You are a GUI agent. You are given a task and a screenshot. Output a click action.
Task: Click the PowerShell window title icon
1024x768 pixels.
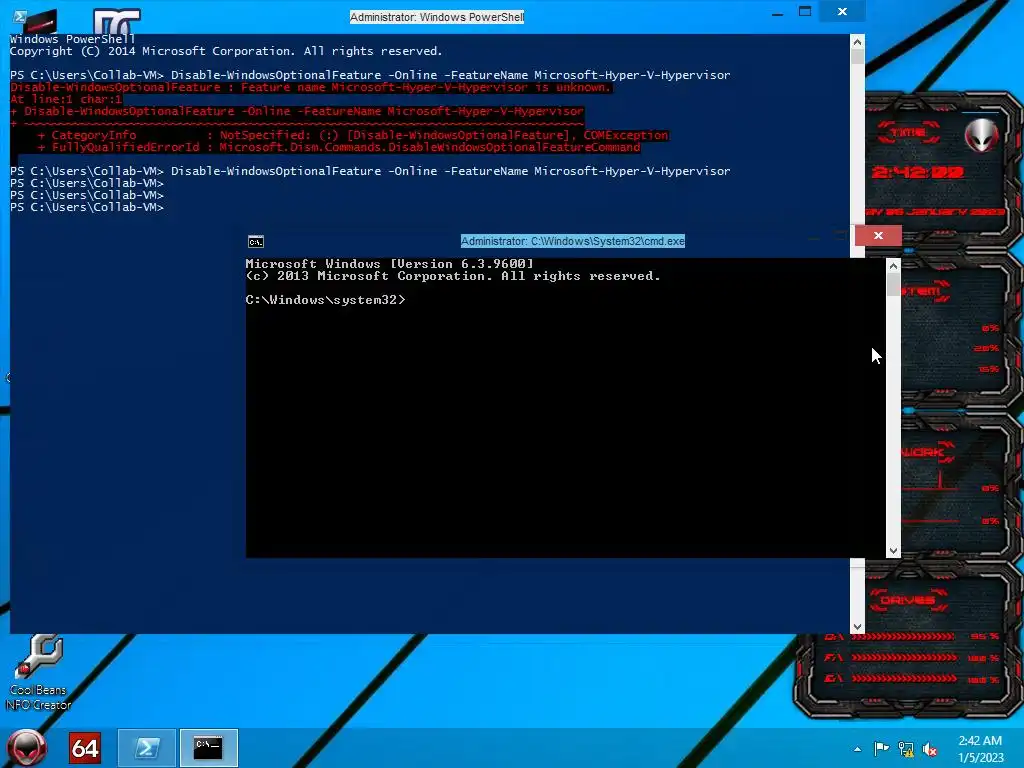(x=20, y=16)
